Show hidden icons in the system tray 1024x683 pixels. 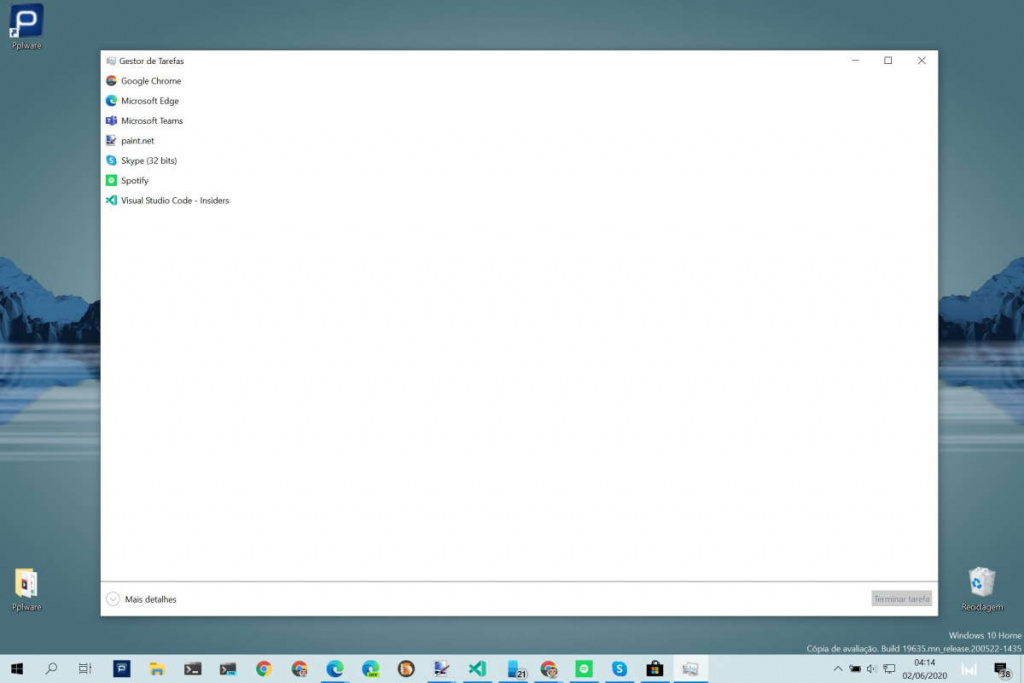coord(838,669)
